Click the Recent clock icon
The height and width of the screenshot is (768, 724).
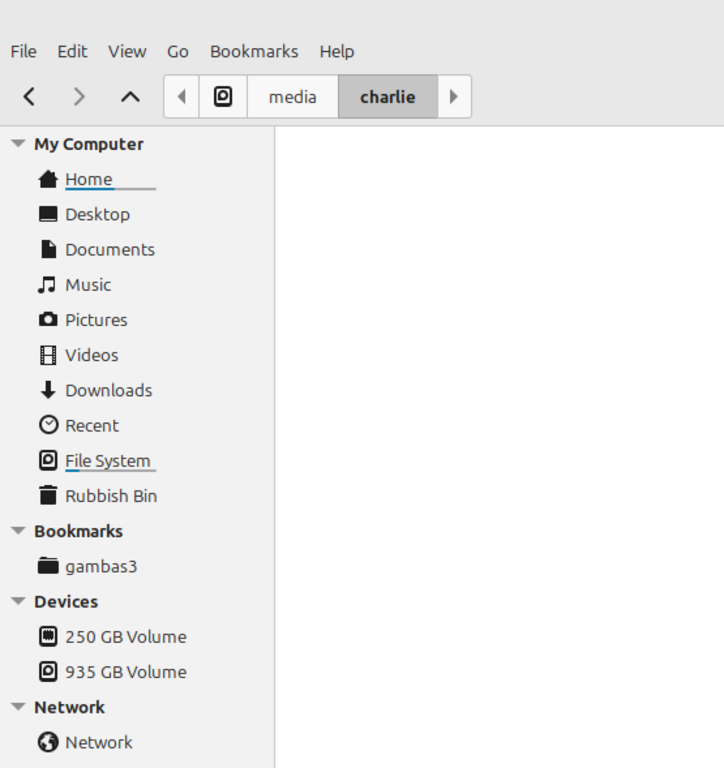click(48, 425)
